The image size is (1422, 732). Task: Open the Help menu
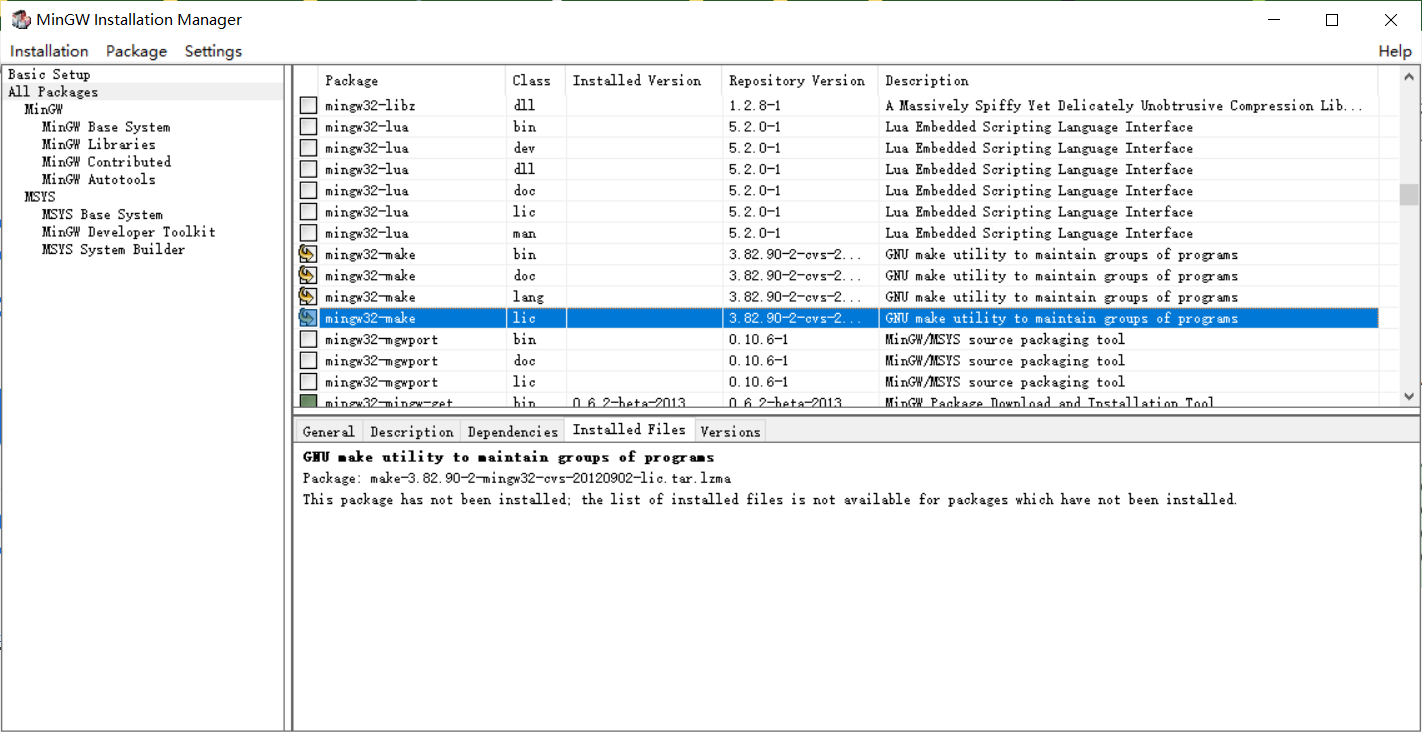coord(1395,51)
